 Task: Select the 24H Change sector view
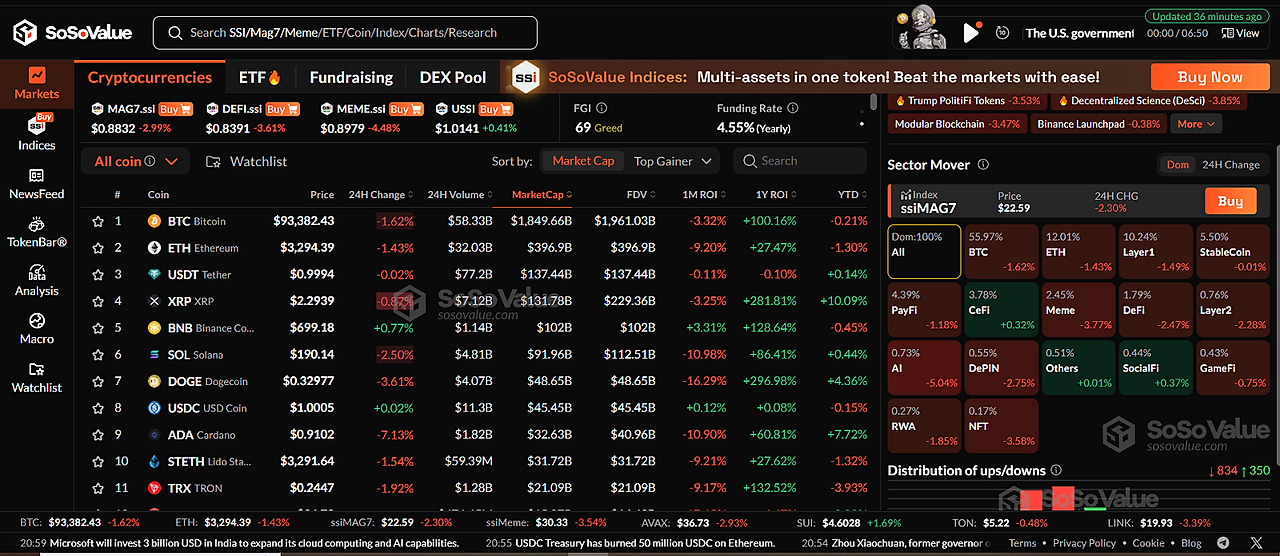[x=1230, y=165]
